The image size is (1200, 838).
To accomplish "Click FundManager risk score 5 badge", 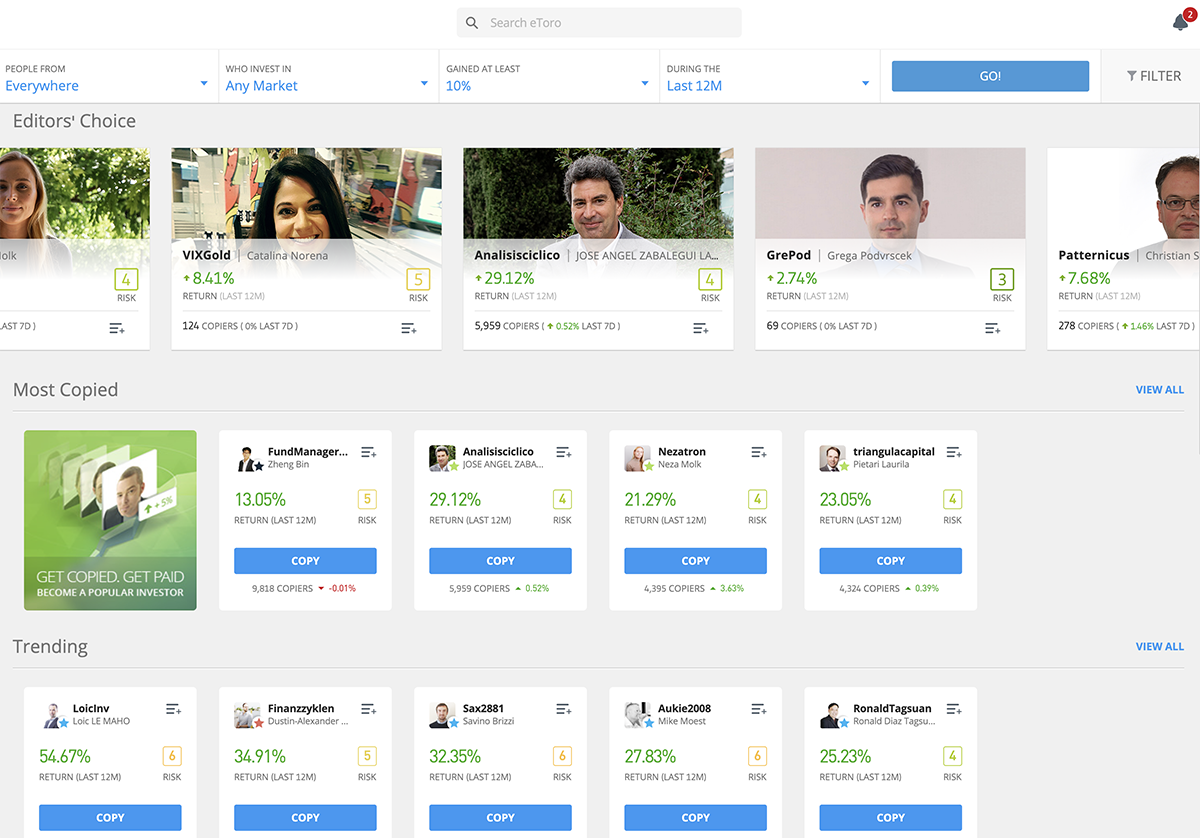I will (367, 500).
